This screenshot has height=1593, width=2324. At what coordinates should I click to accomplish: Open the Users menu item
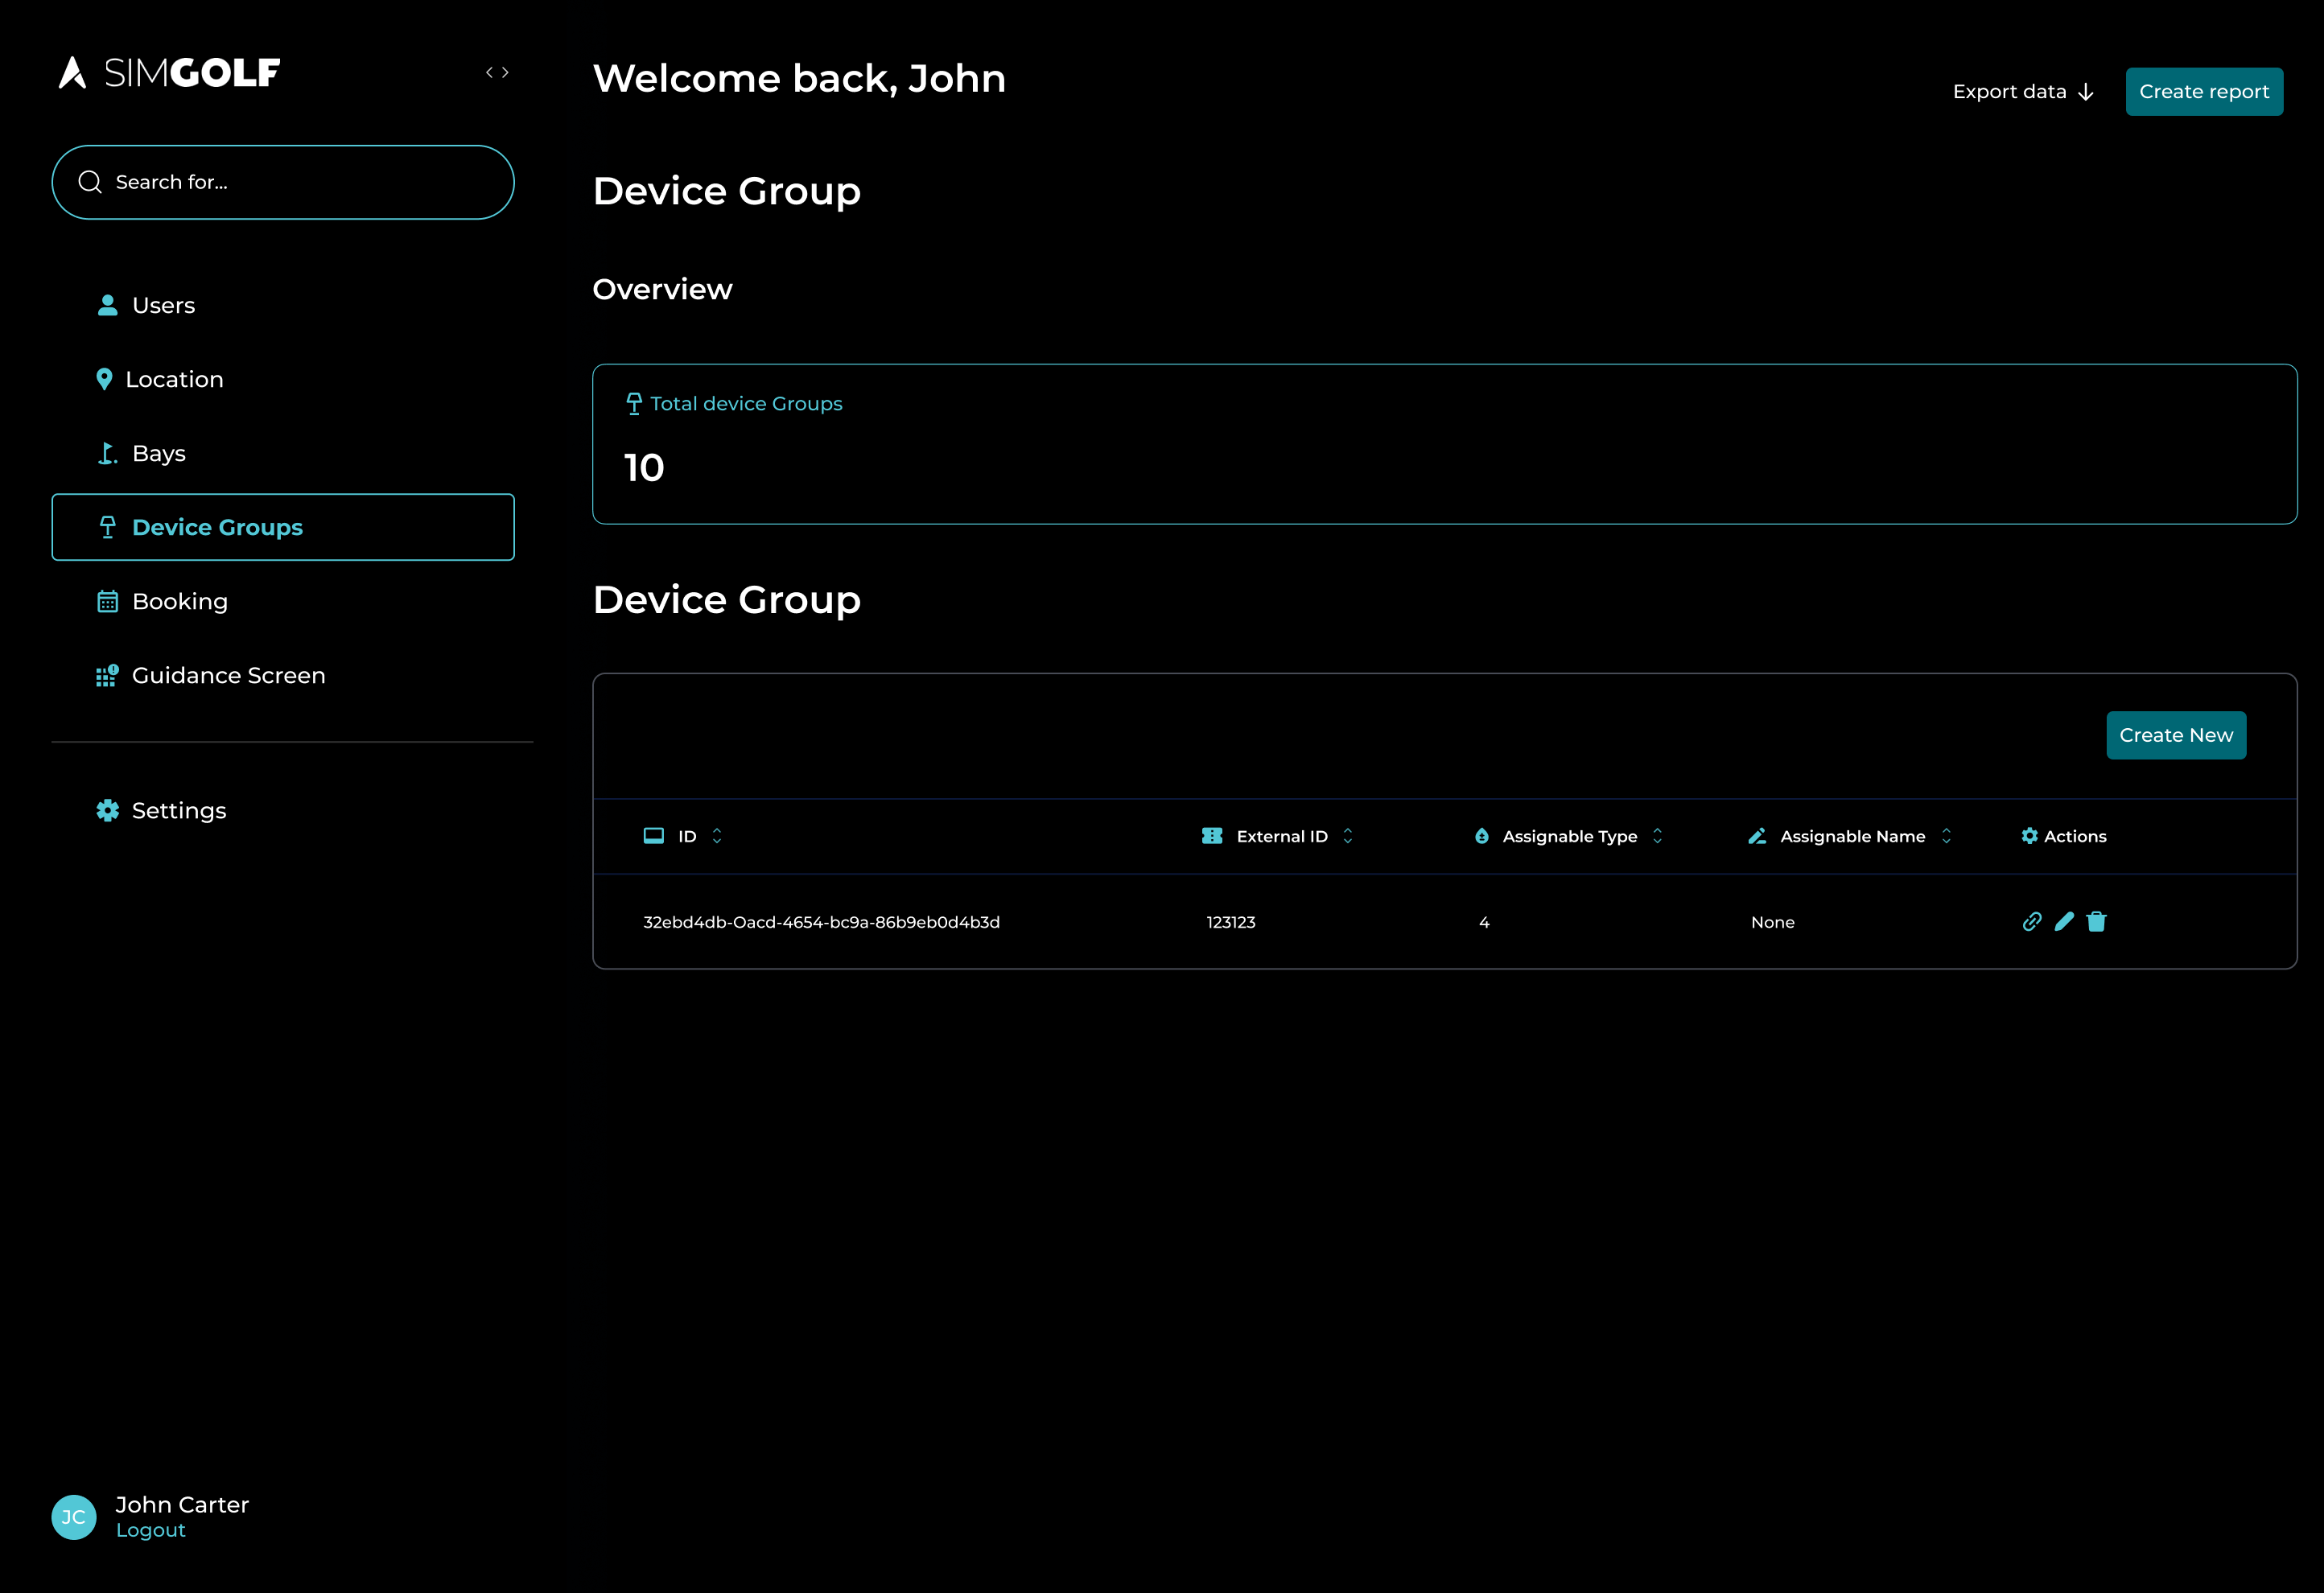163,305
